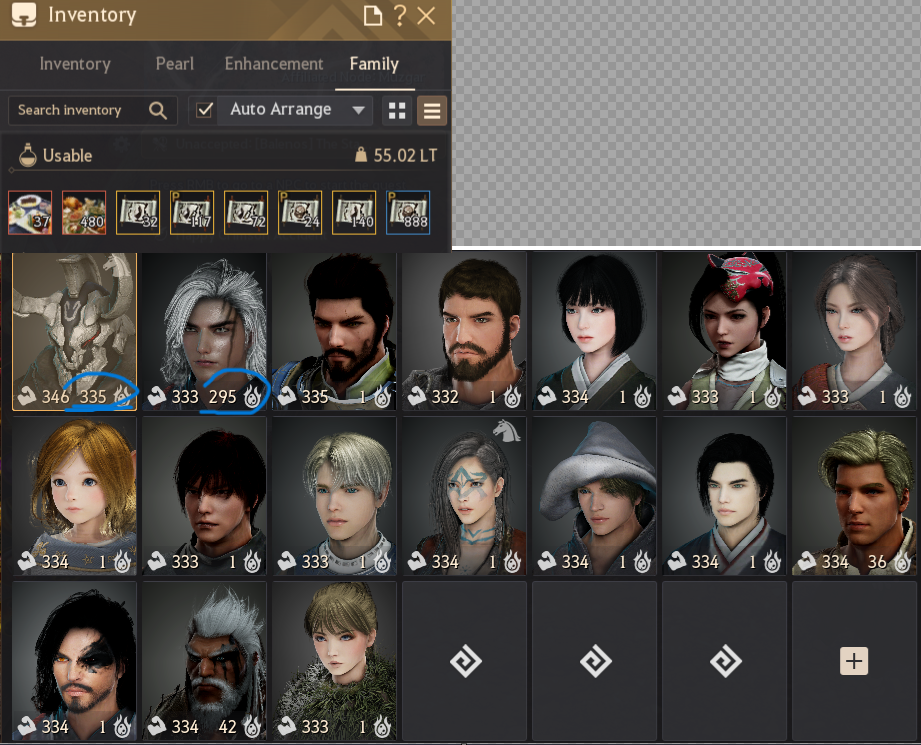Click the first empty character slot
Viewport: 921px width, 745px height.
(465, 661)
